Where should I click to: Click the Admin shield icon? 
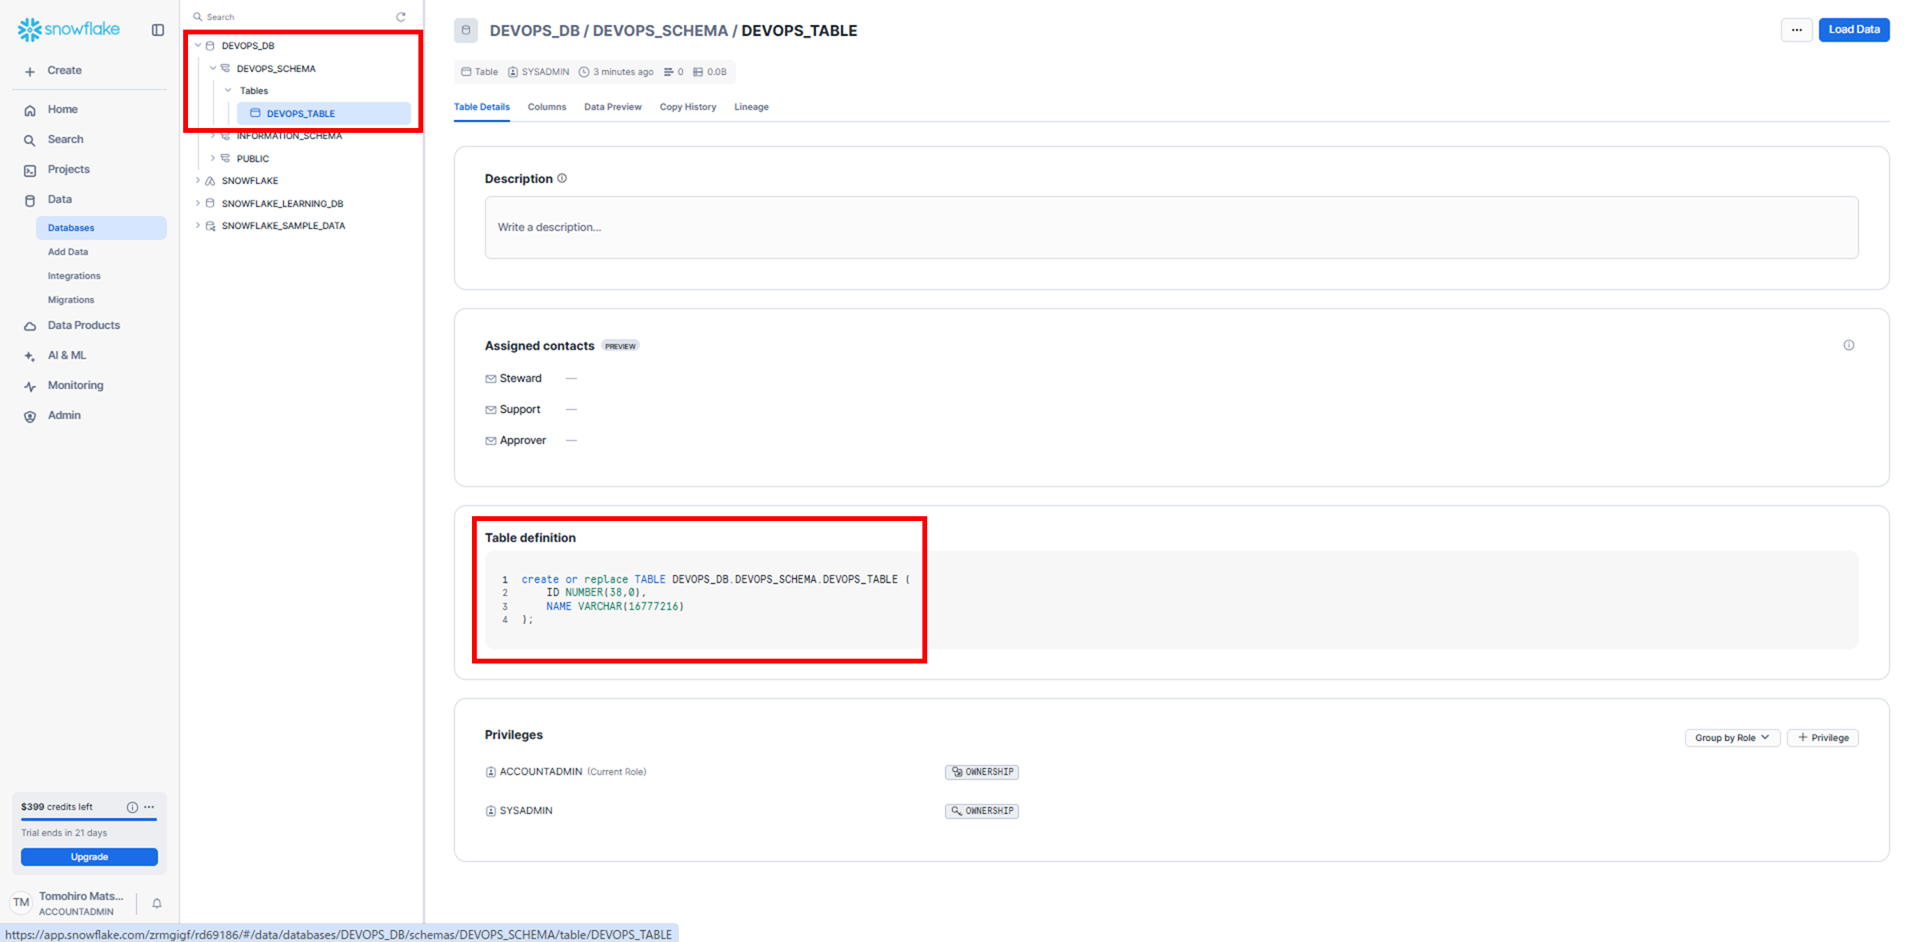[x=30, y=416]
